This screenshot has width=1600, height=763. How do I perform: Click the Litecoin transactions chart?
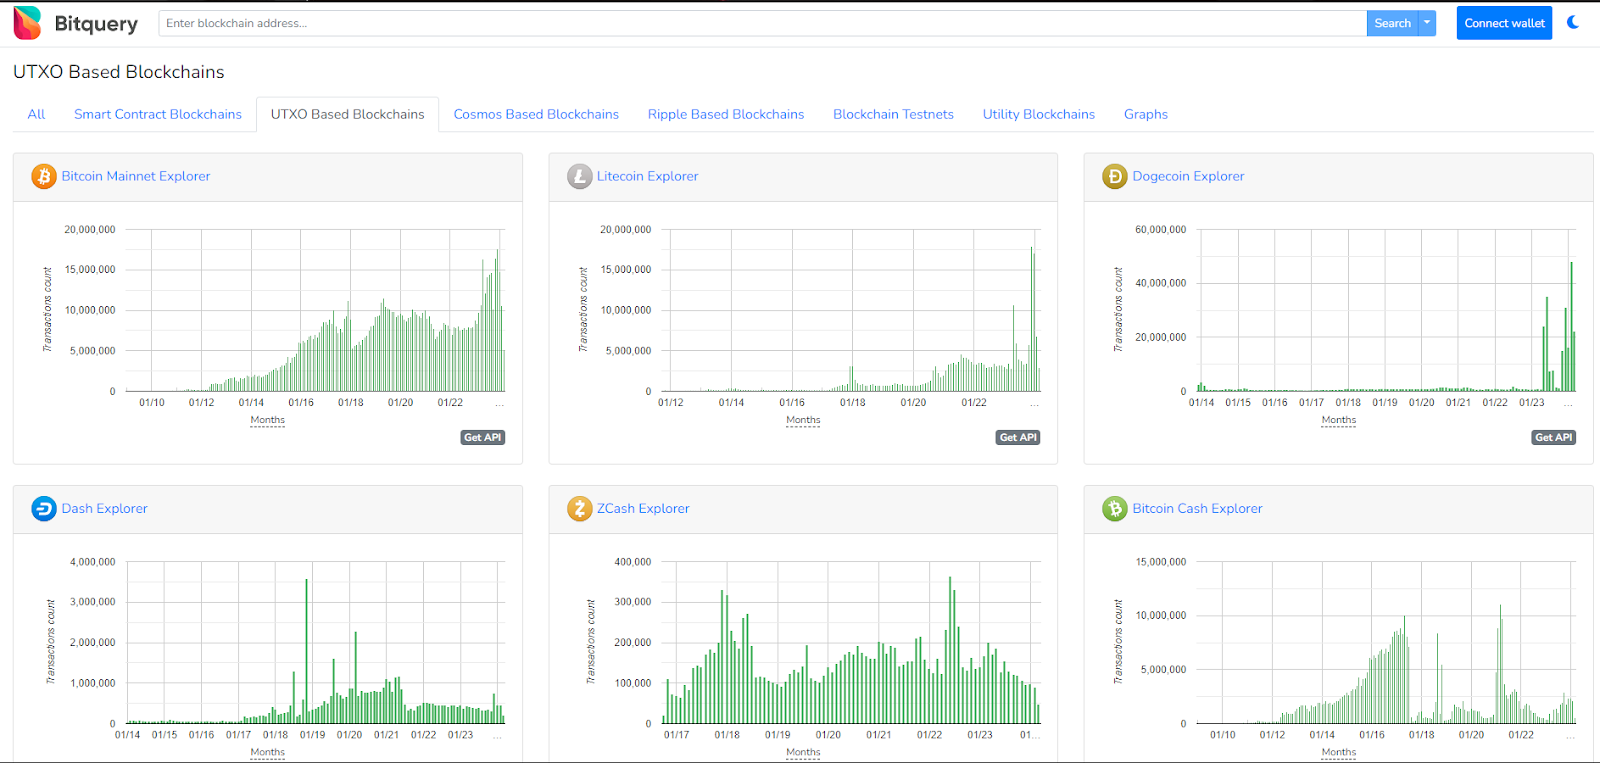(x=851, y=310)
